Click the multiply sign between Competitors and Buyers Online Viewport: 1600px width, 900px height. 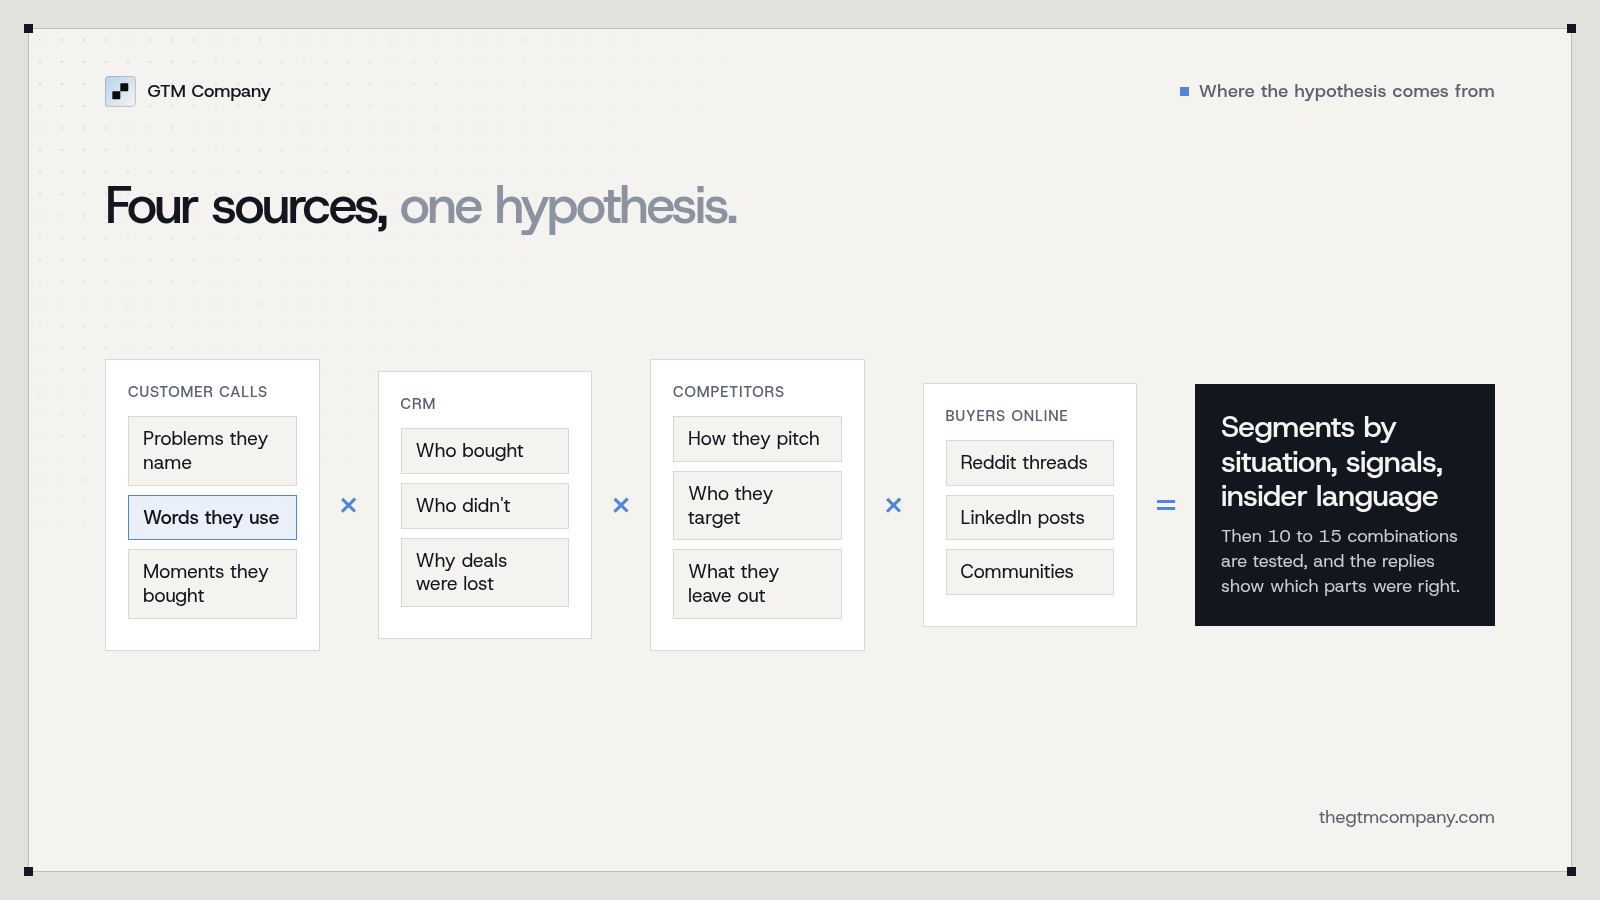(x=893, y=505)
